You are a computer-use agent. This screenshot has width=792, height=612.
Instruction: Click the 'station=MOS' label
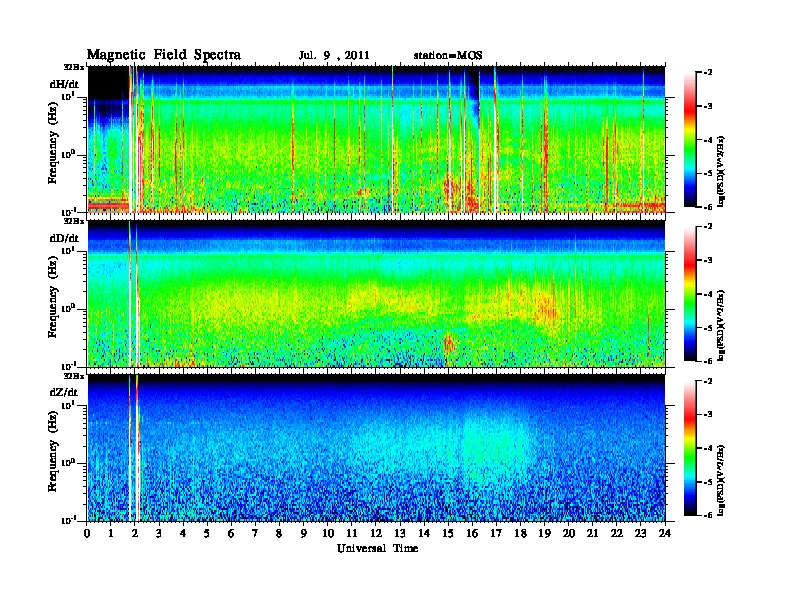pos(448,56)
